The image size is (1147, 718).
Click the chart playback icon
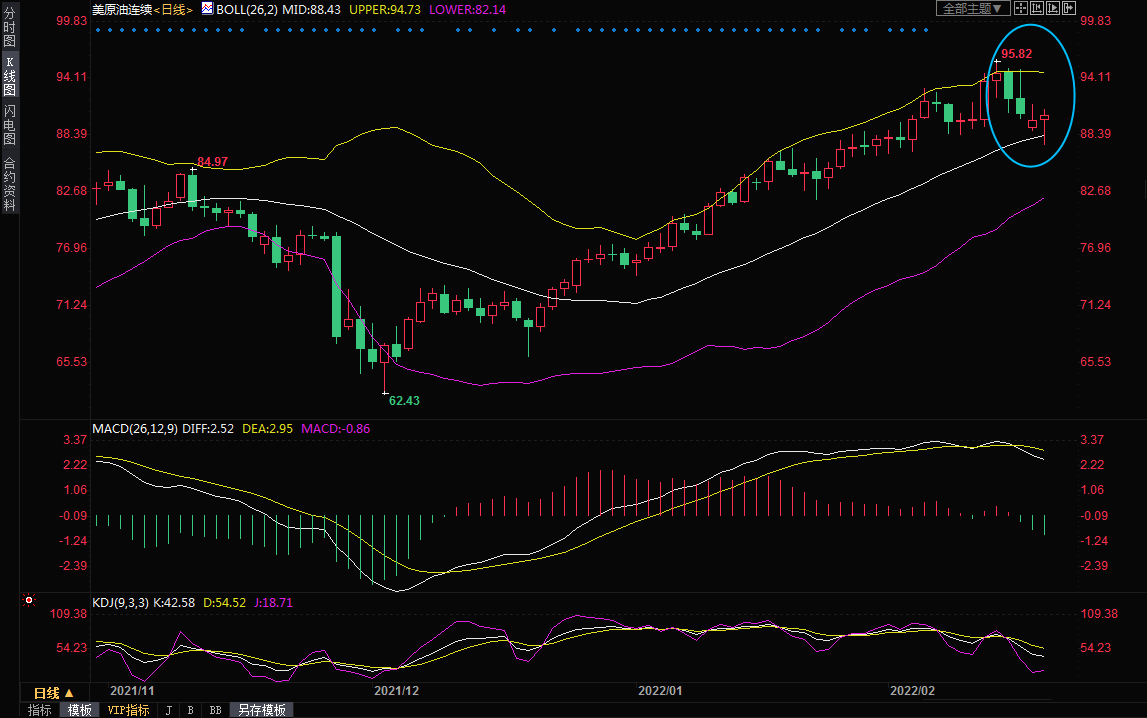click(1053, 8)
